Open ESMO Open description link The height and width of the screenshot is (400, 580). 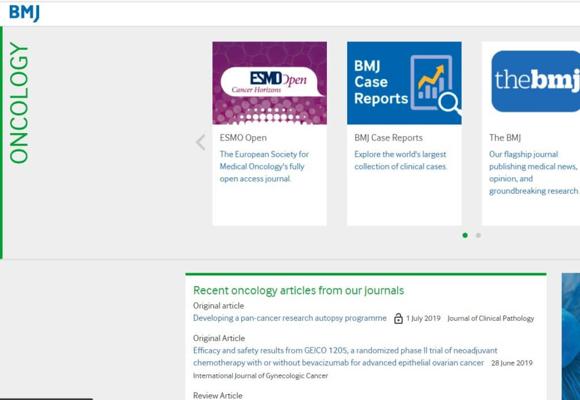tap(264, 166)
